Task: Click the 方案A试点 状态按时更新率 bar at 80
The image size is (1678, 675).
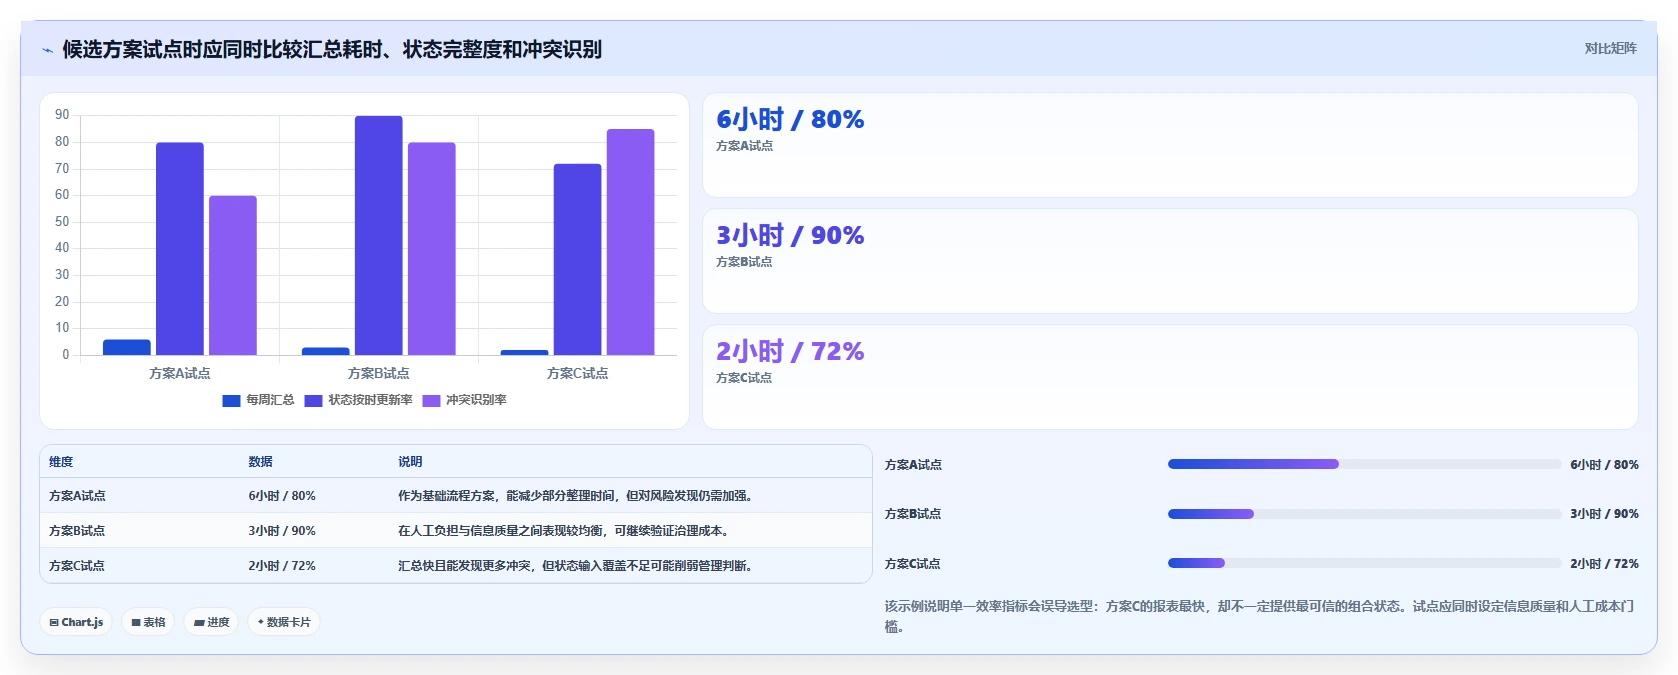Action: point(180,249)
